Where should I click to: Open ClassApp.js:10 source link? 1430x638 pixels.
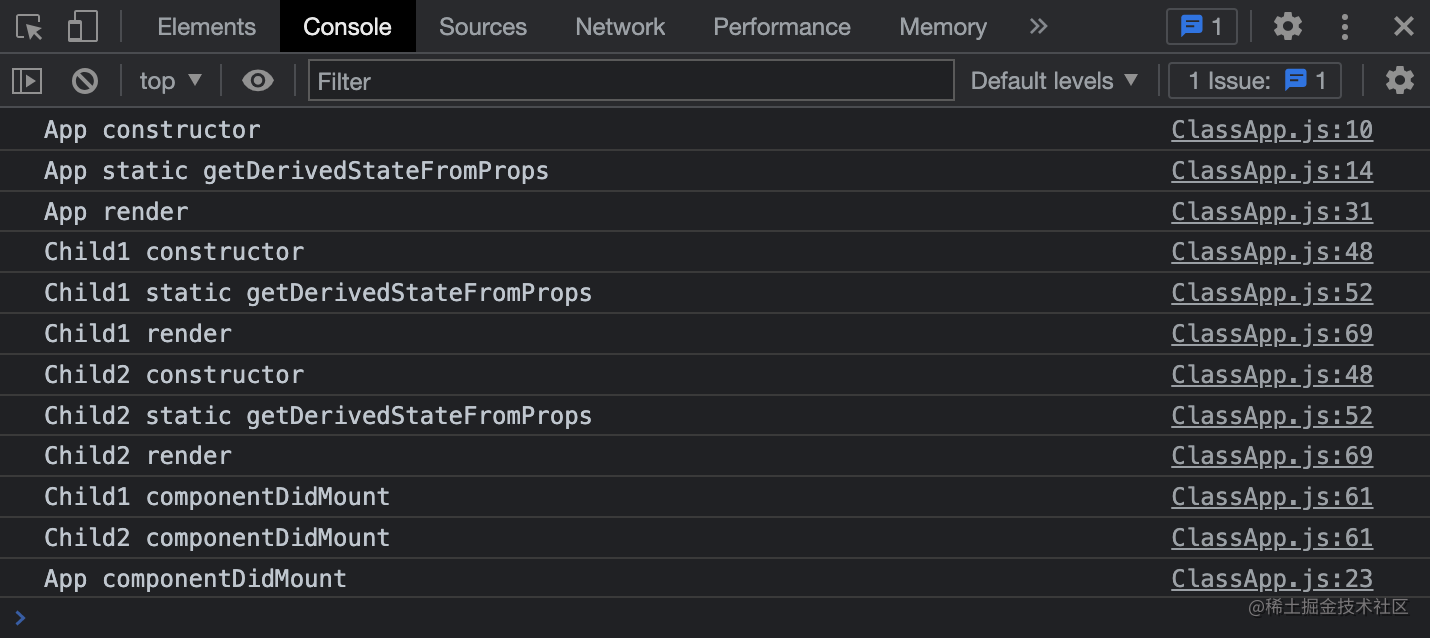pos(1272,130)
